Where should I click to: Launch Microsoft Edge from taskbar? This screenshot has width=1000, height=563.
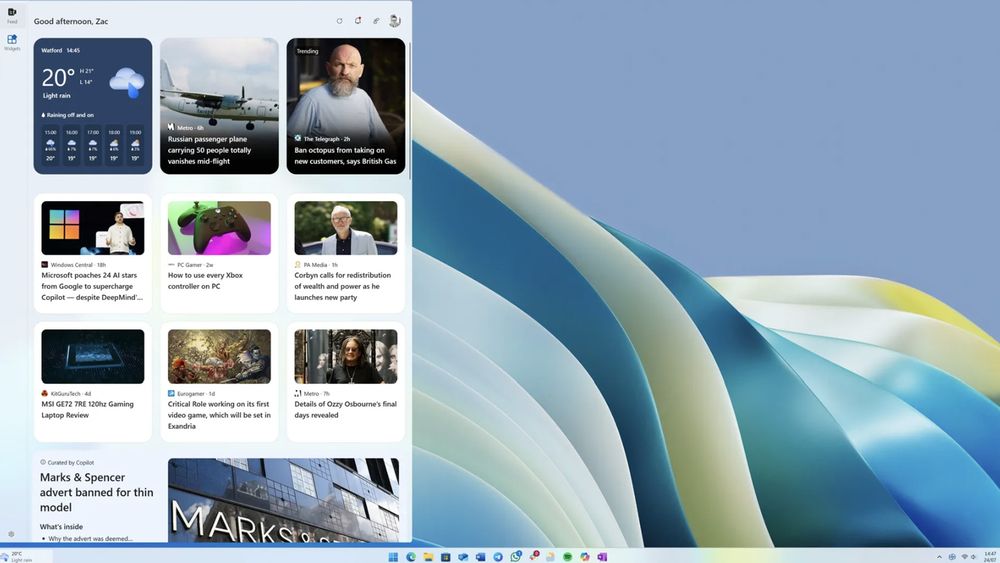[x=411, y=557]
